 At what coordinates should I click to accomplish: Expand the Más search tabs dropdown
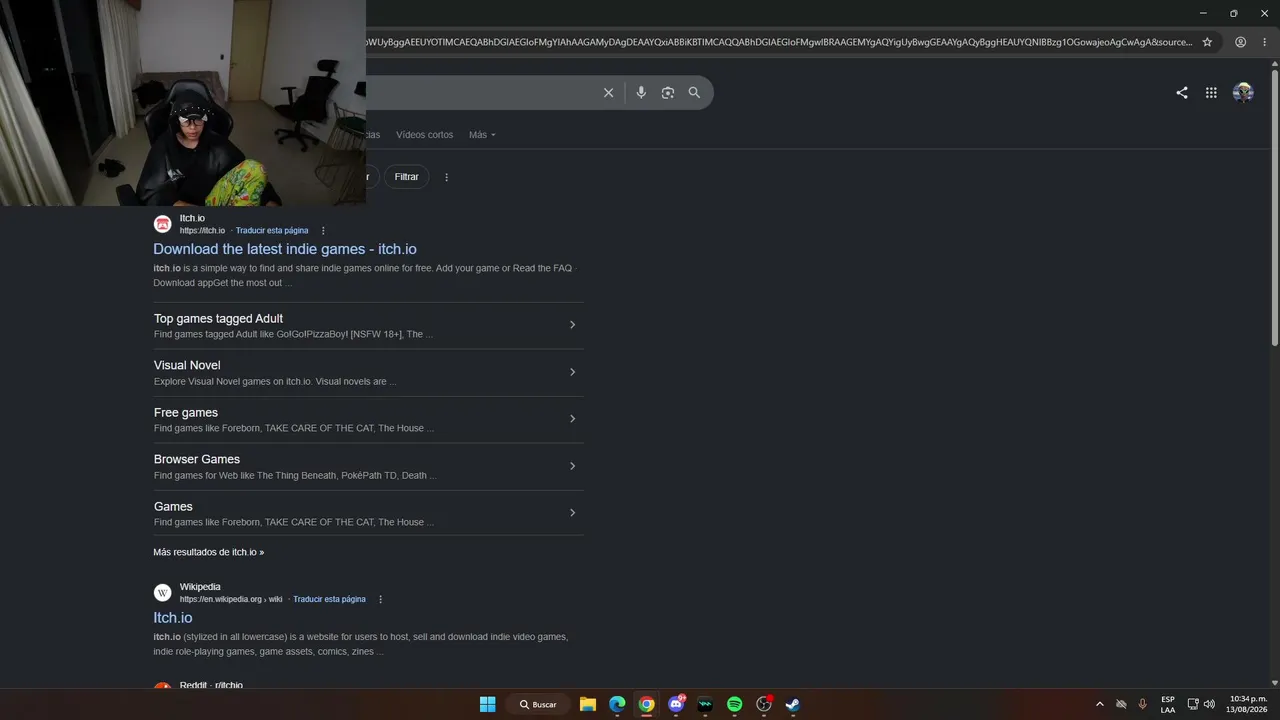tap(482, 135)
